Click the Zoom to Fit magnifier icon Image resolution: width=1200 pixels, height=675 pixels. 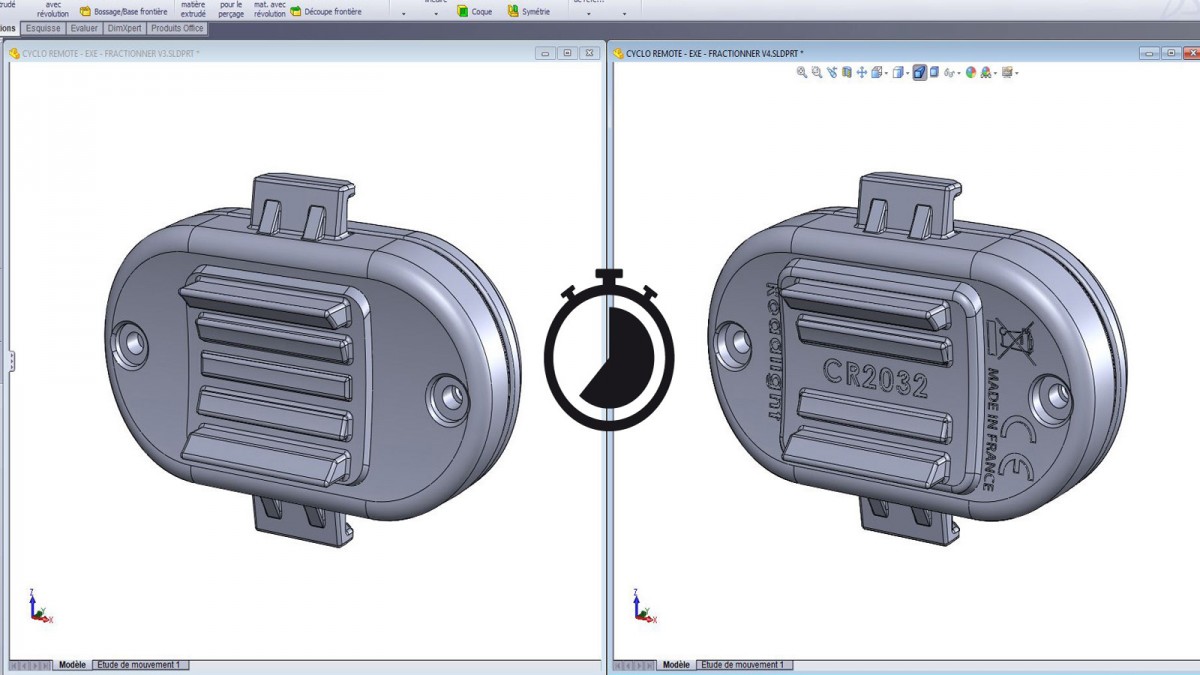click(x=802, y=73)
